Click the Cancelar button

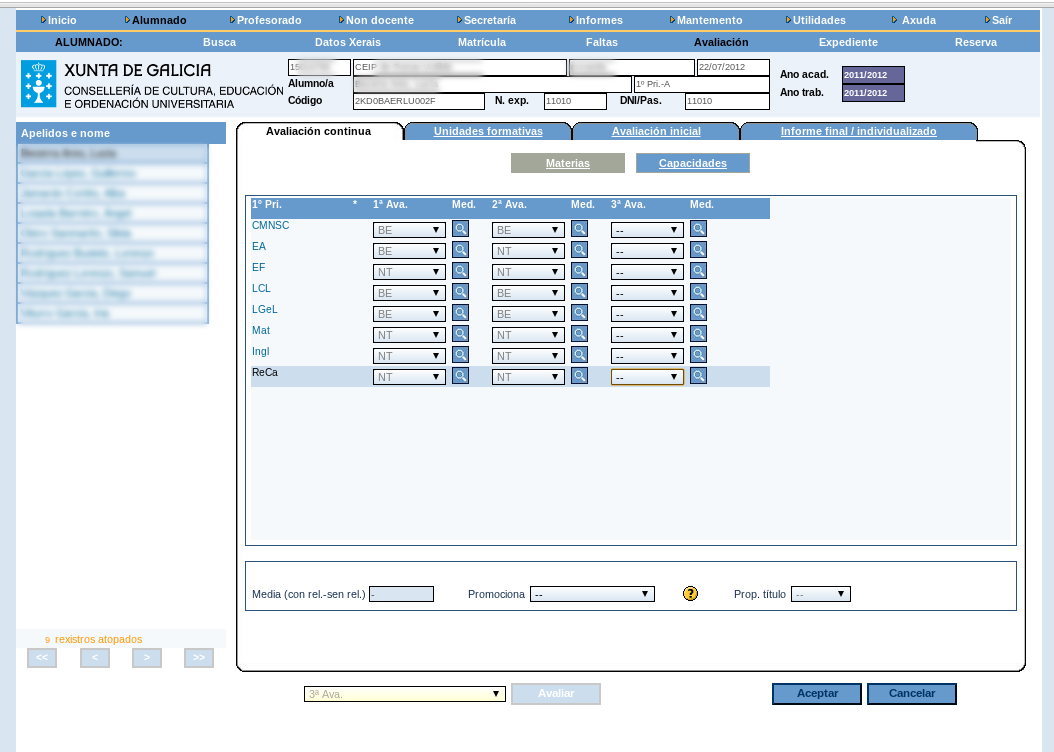pyautogui.click(x=911, y=694)
